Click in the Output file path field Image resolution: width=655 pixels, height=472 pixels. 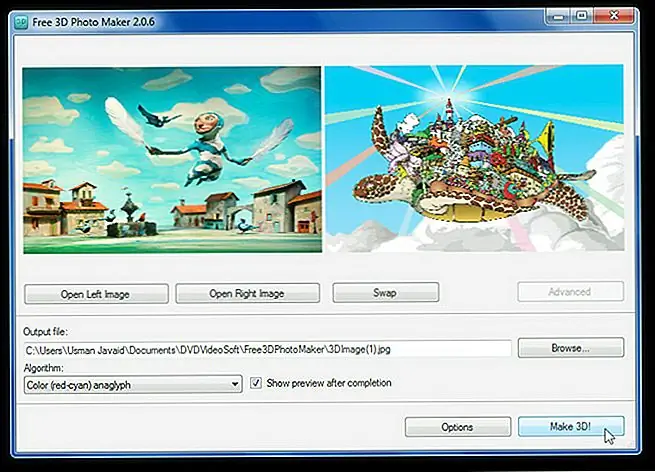click(267, 349)
